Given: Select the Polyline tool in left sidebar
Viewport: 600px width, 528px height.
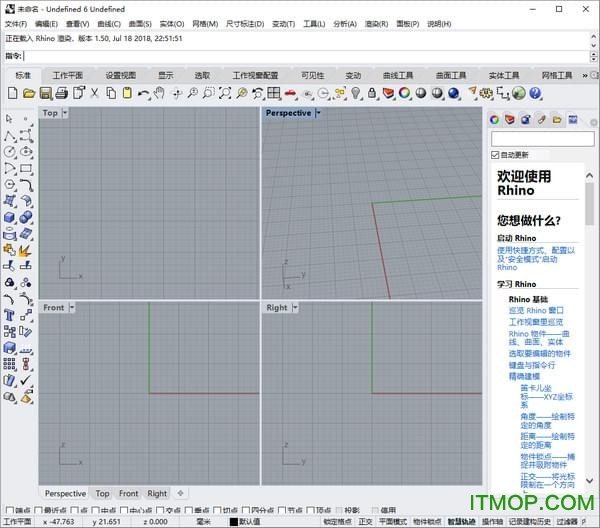Looking at the screenshot, I should (10, 136).
